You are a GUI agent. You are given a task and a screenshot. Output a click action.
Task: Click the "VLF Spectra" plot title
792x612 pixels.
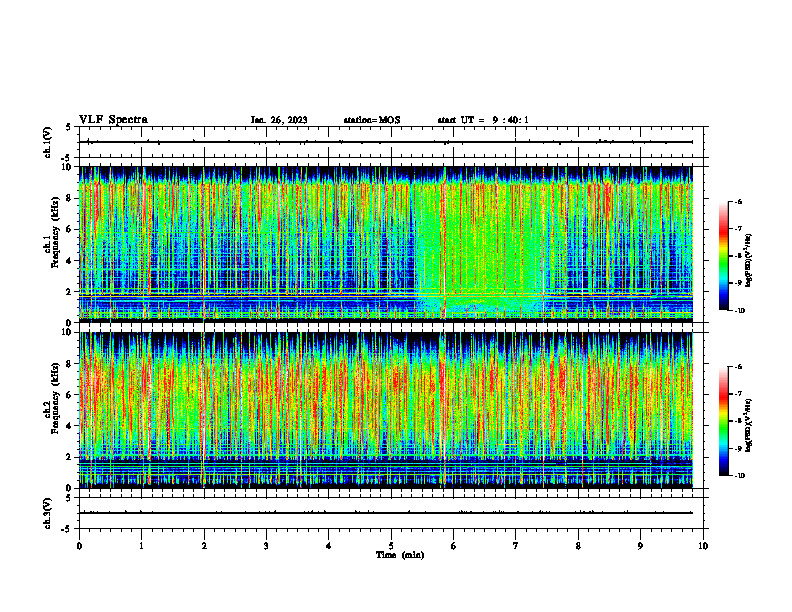(x=113, y=120)
